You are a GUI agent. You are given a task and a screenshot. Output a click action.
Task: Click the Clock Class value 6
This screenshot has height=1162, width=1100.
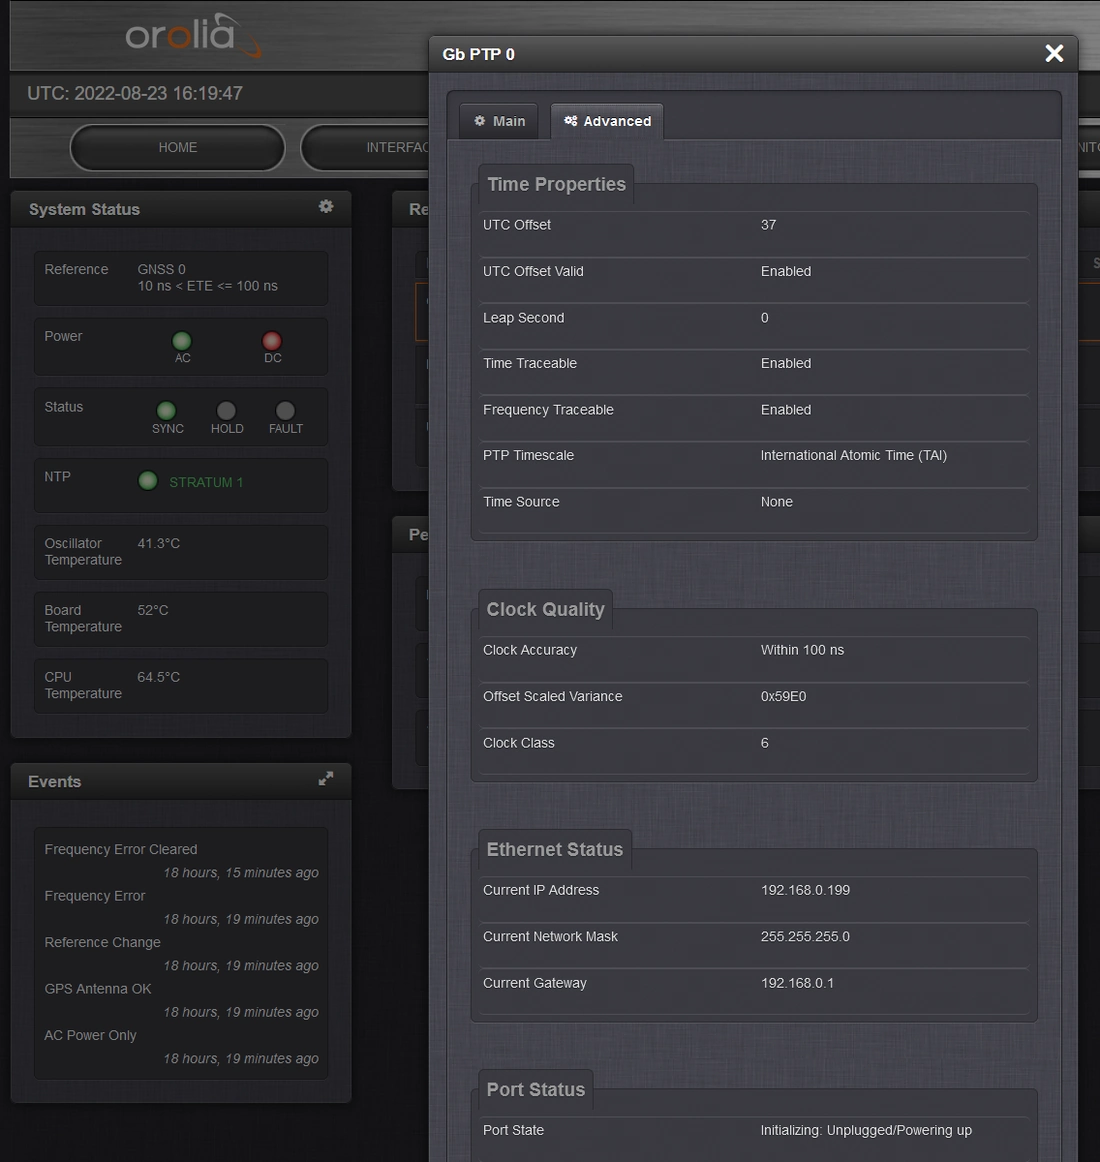(764, 743)
